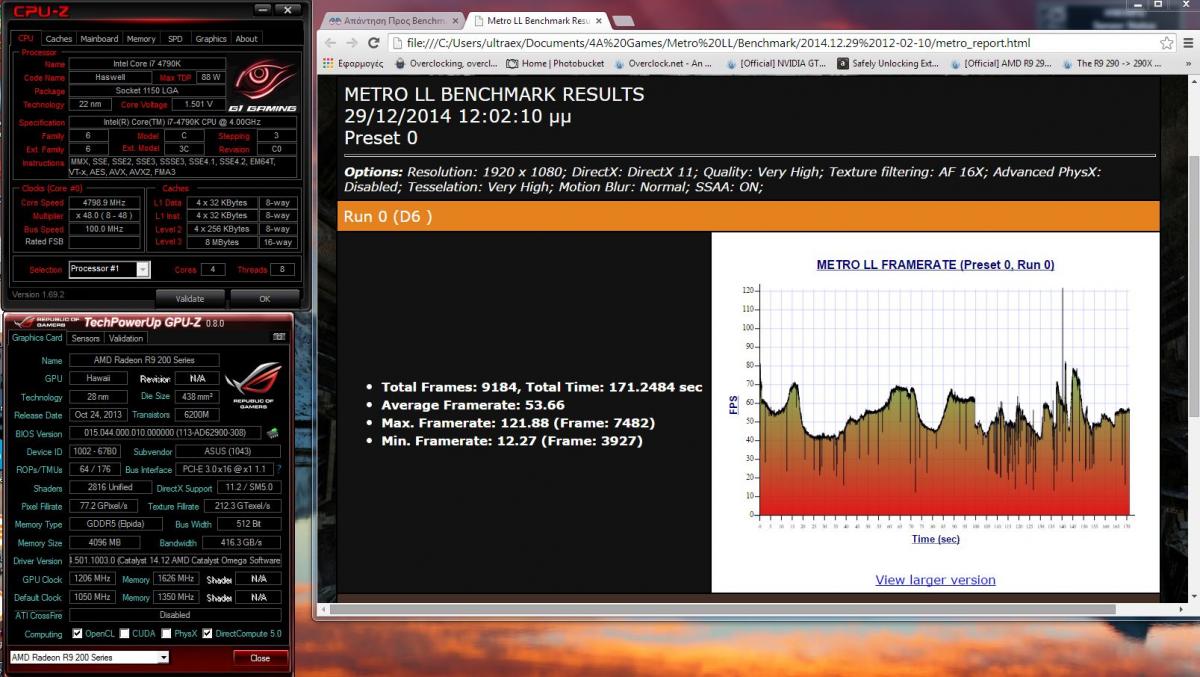Open the new tab button in Chrome

click(623, 21)
